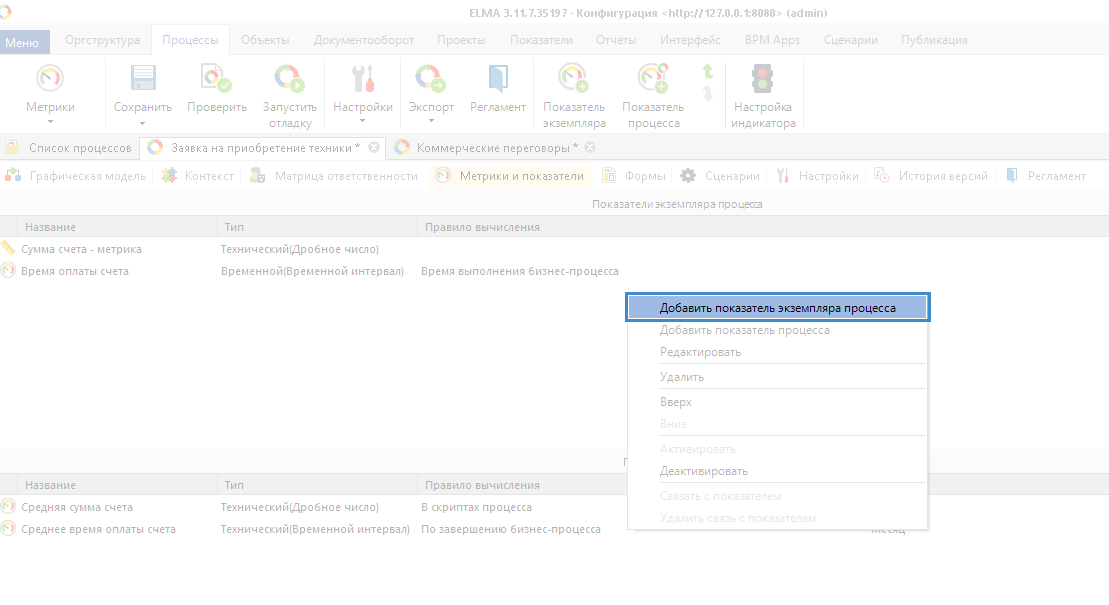Sort by Правило вычисления column header
Image resolution: width=1109 pixels, height=605 pixels.
pos(482,227)
